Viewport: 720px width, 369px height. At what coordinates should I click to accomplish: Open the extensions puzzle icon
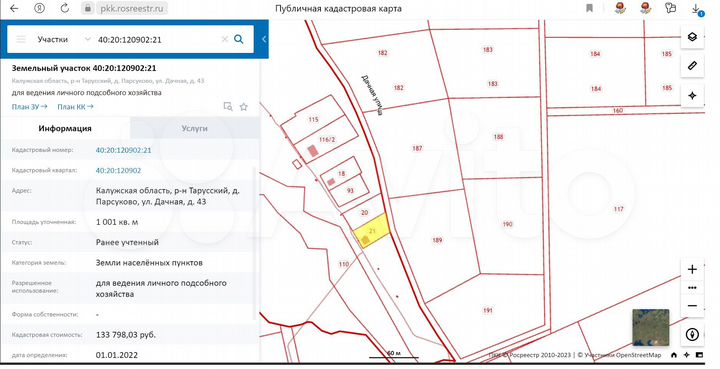pyautogui.click(x=671, y=8)
